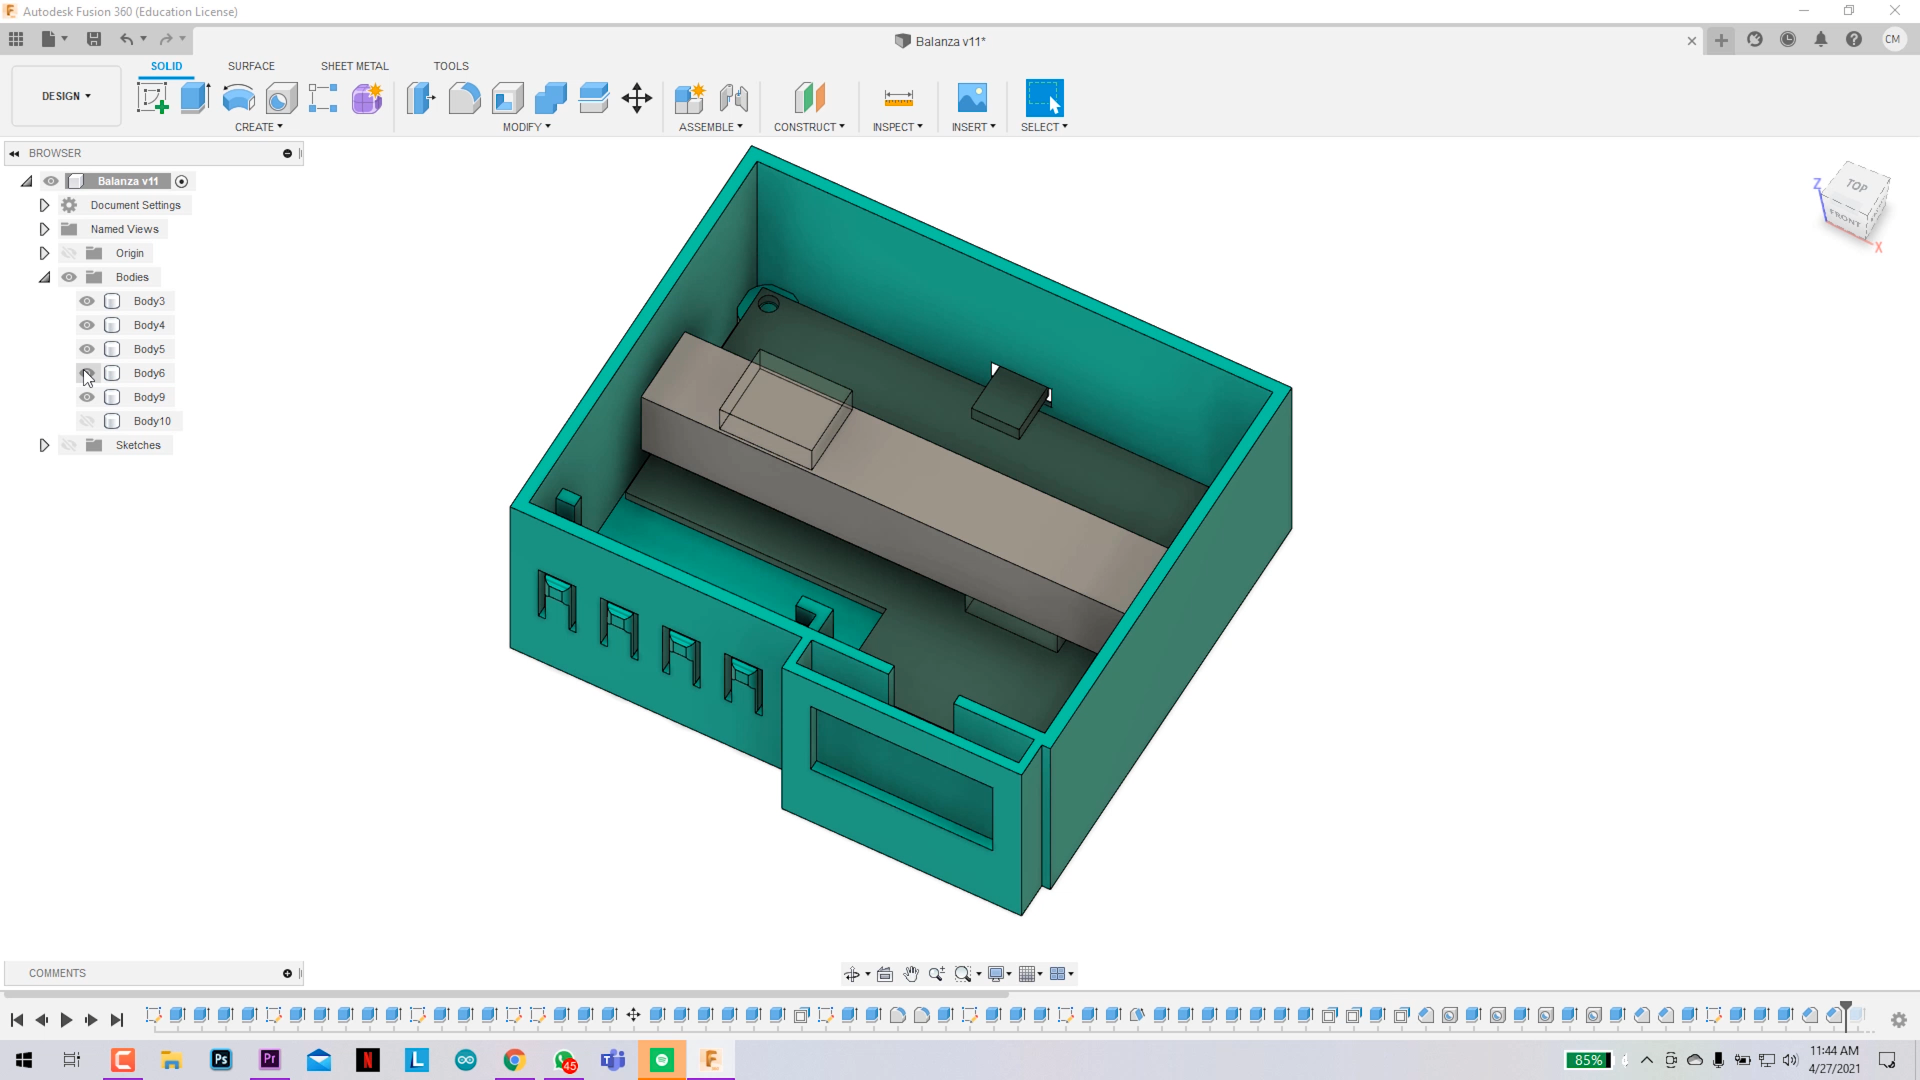
Task: Click the Extrude tool in Create
Action: pyautogui.click(x=195, y=96)
